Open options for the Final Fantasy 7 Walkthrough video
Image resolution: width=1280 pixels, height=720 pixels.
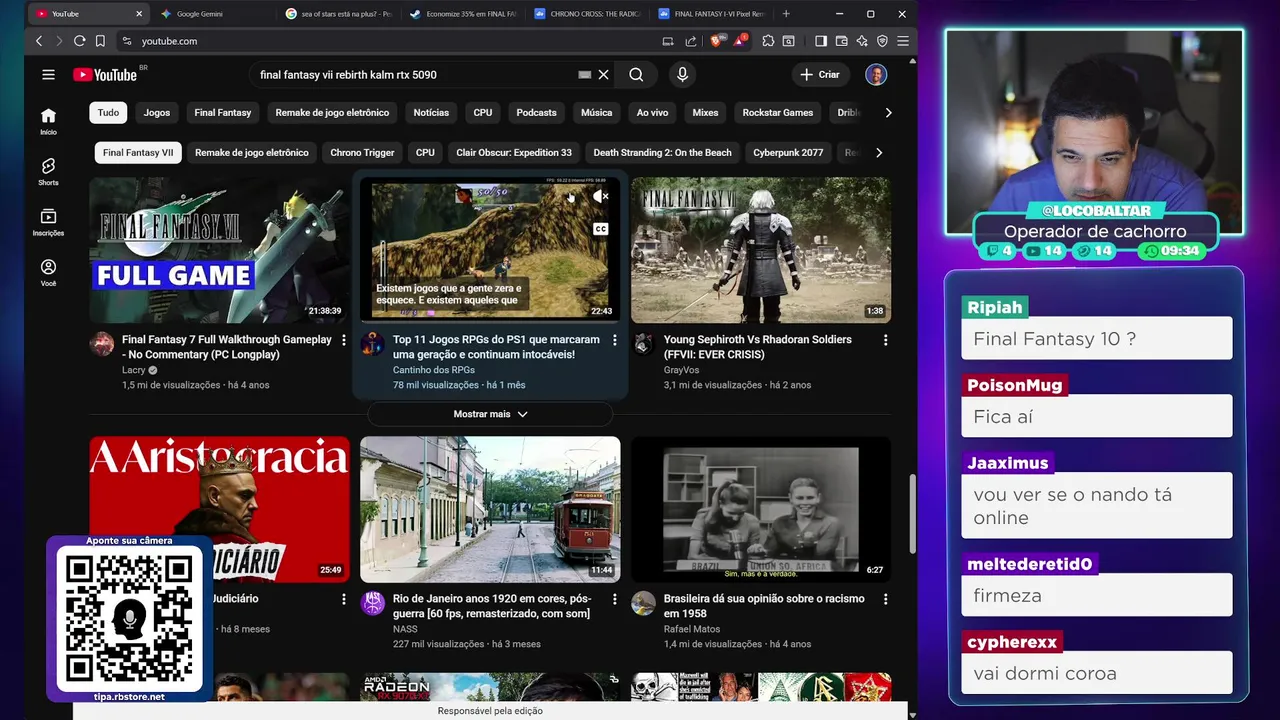[344, 340]
